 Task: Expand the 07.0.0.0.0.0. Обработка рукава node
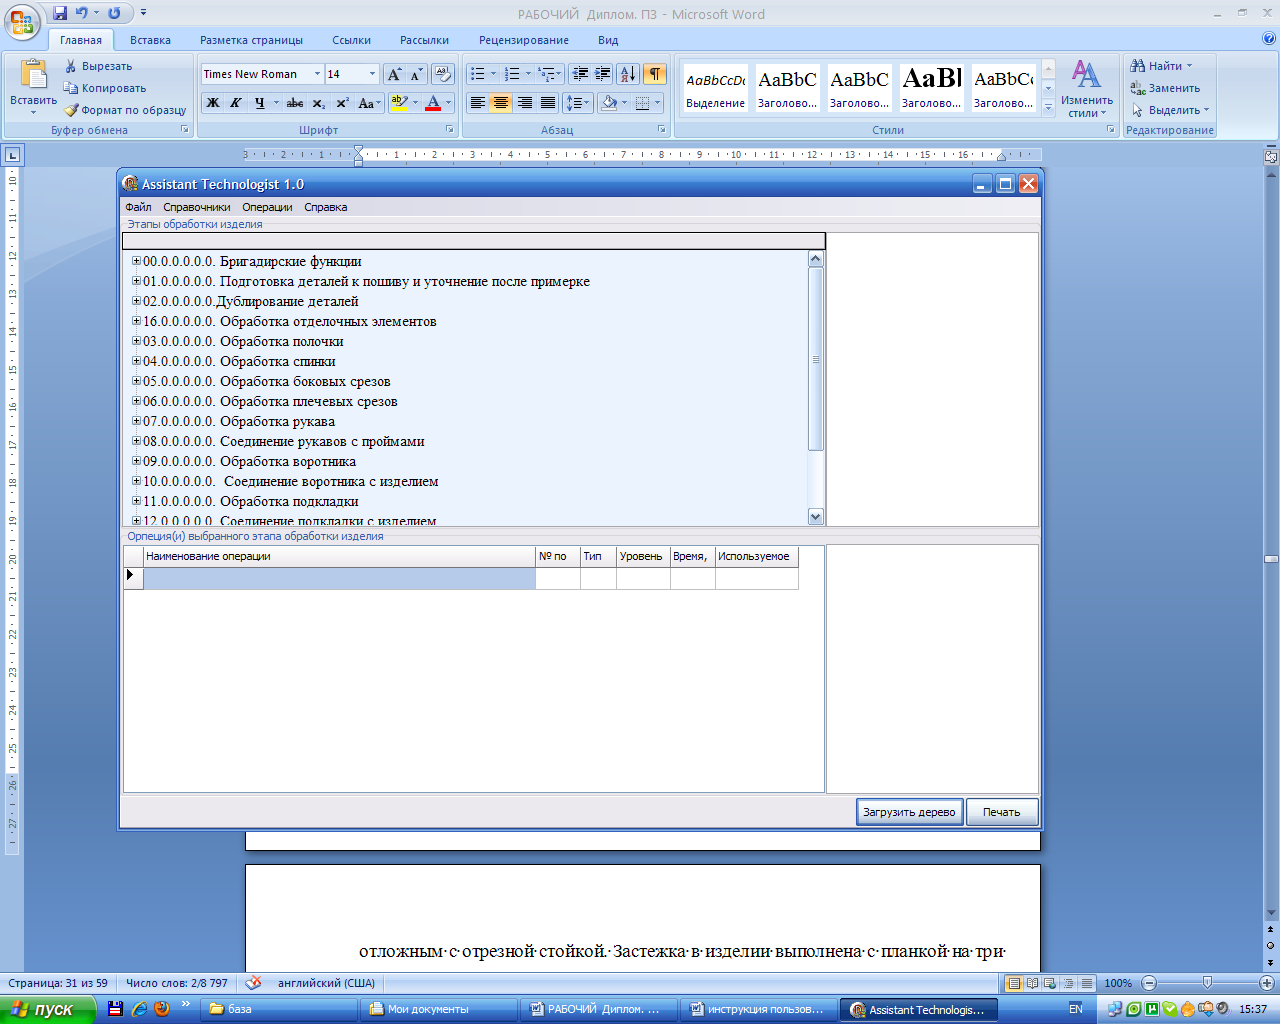136,421
